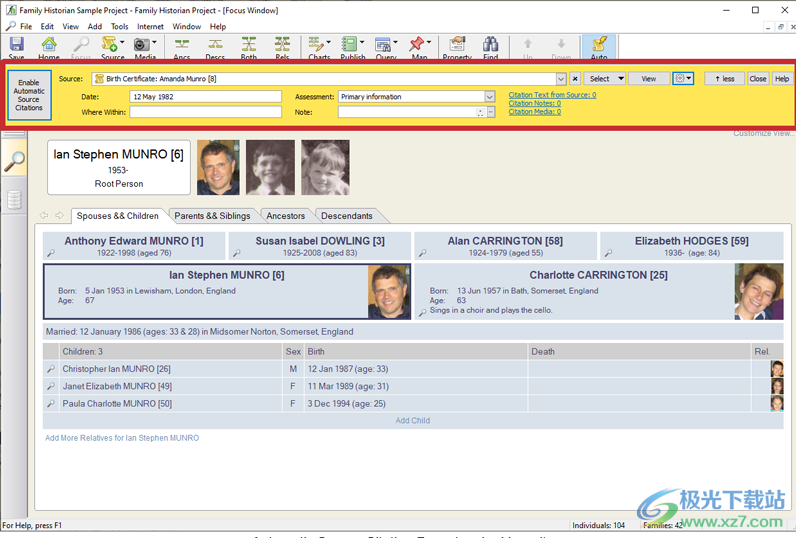Click the magnifier beside Paula Charlotte MUNRO
The width and height of the screenshot is (796, 538).
click(51, 404)
